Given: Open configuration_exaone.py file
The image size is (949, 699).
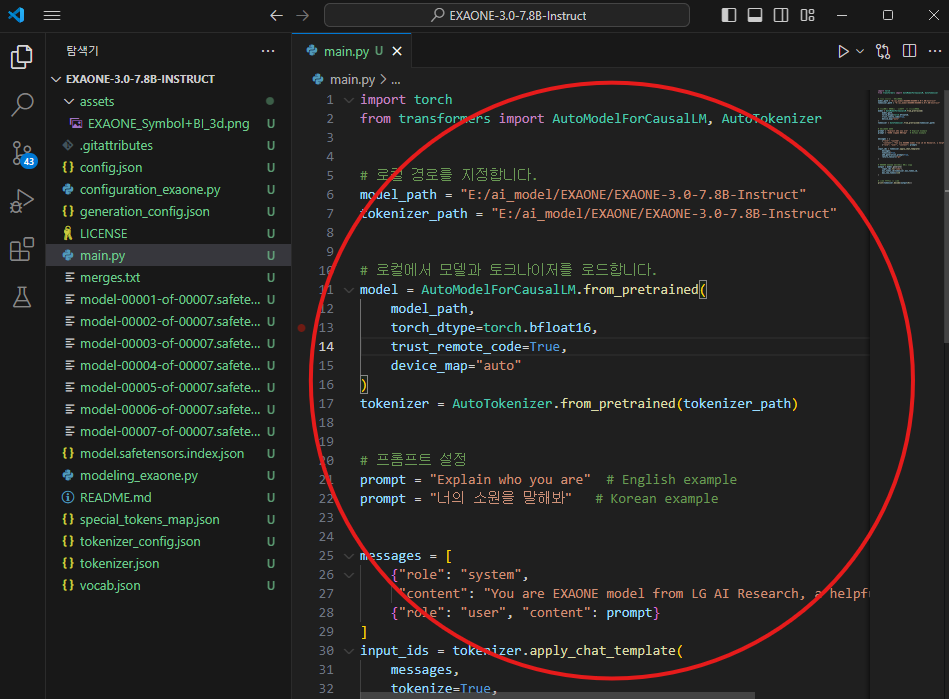Looking at the screenshot, I should (168, 189).
